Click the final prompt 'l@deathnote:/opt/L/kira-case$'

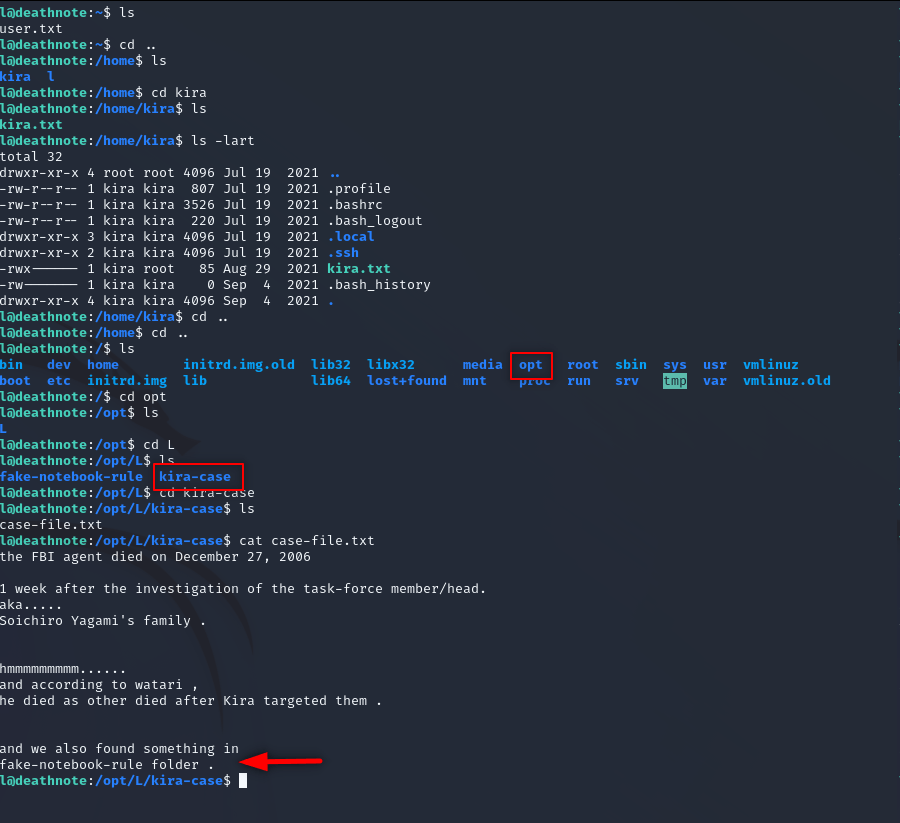tap(115, 781)
